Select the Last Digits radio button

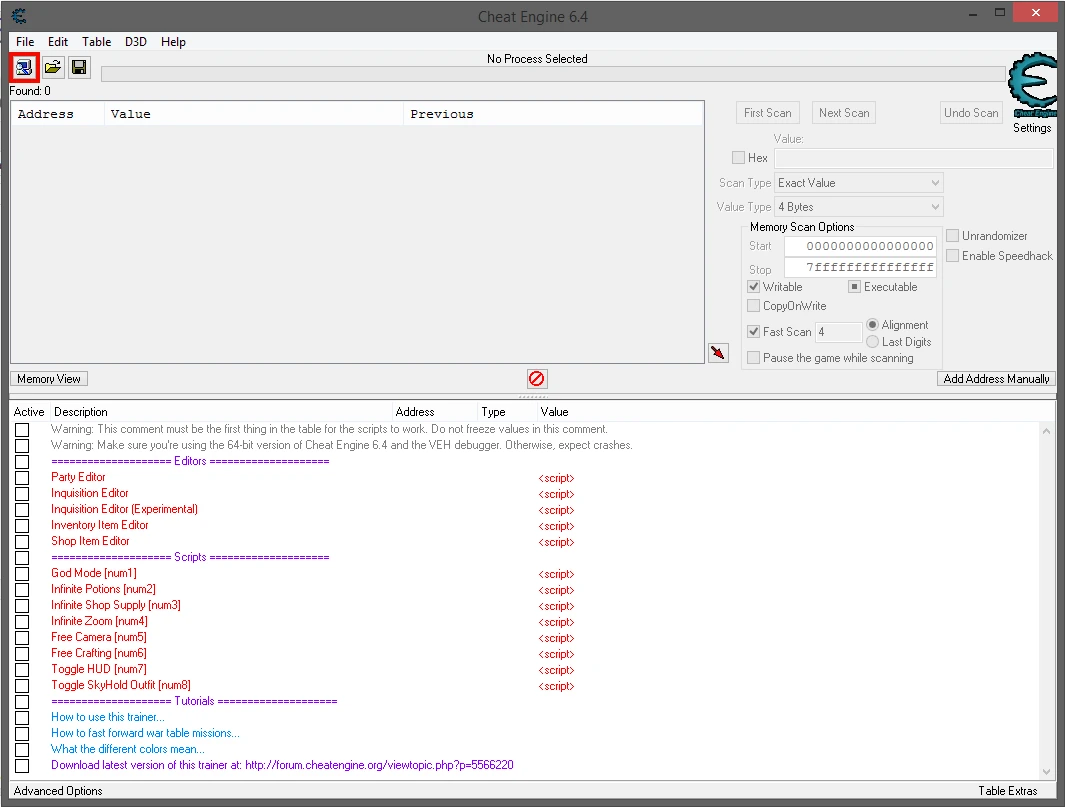tap(872, 342)
